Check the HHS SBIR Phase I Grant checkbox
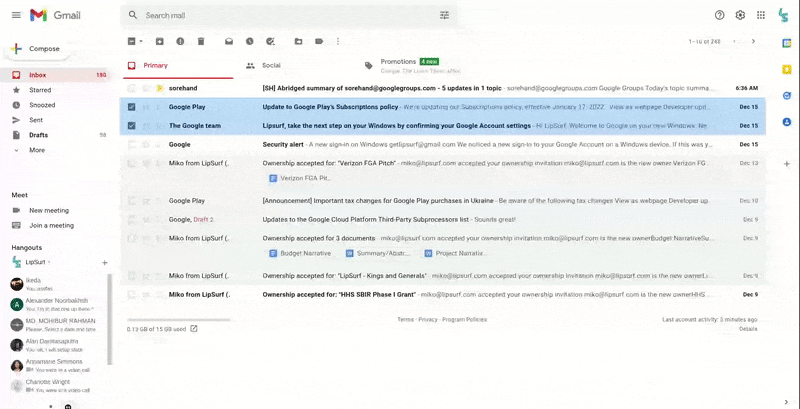The width and height of the screenshot is (800, 409). coord(132,294)
